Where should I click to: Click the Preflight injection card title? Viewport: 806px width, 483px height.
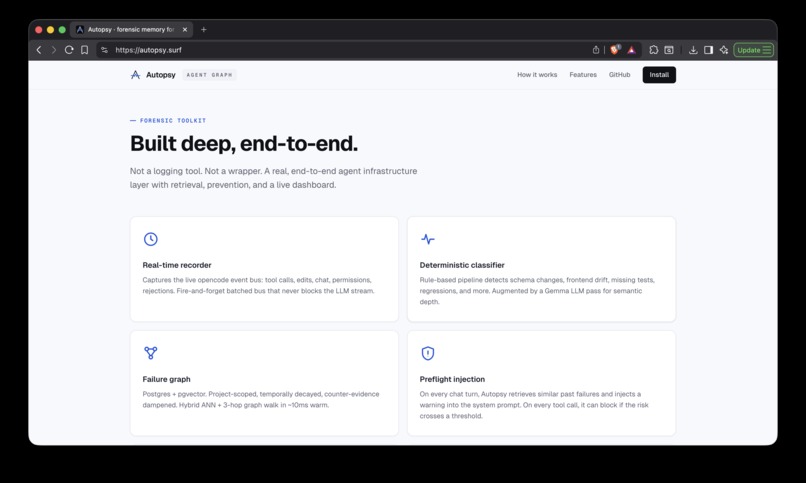(452, 379)
